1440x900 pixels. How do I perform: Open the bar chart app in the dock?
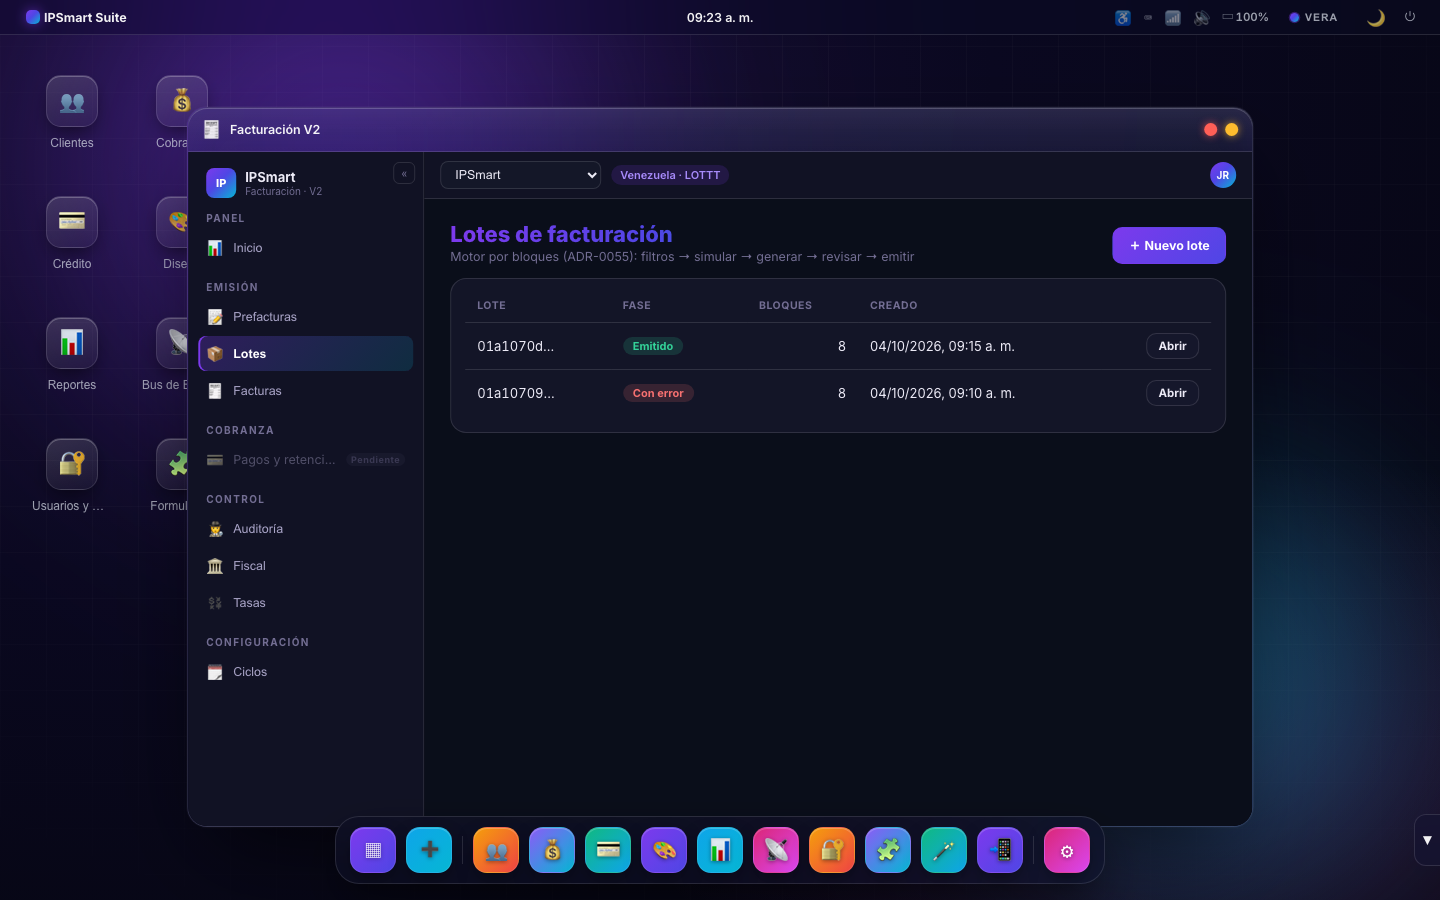click(x=720, y=850)
